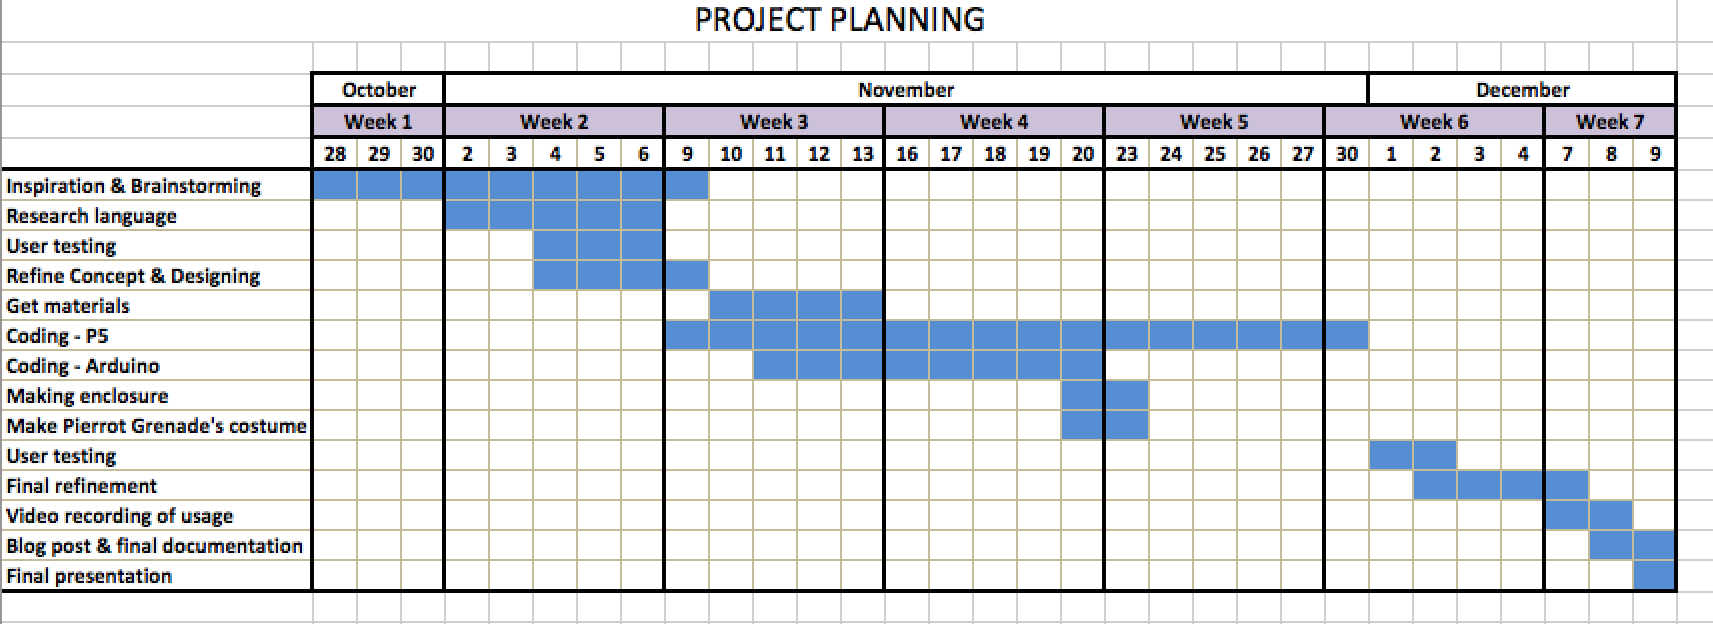Viewport: 1713px width, 624px height.
Task: Click the Final presentation row label
Action: 89,576
